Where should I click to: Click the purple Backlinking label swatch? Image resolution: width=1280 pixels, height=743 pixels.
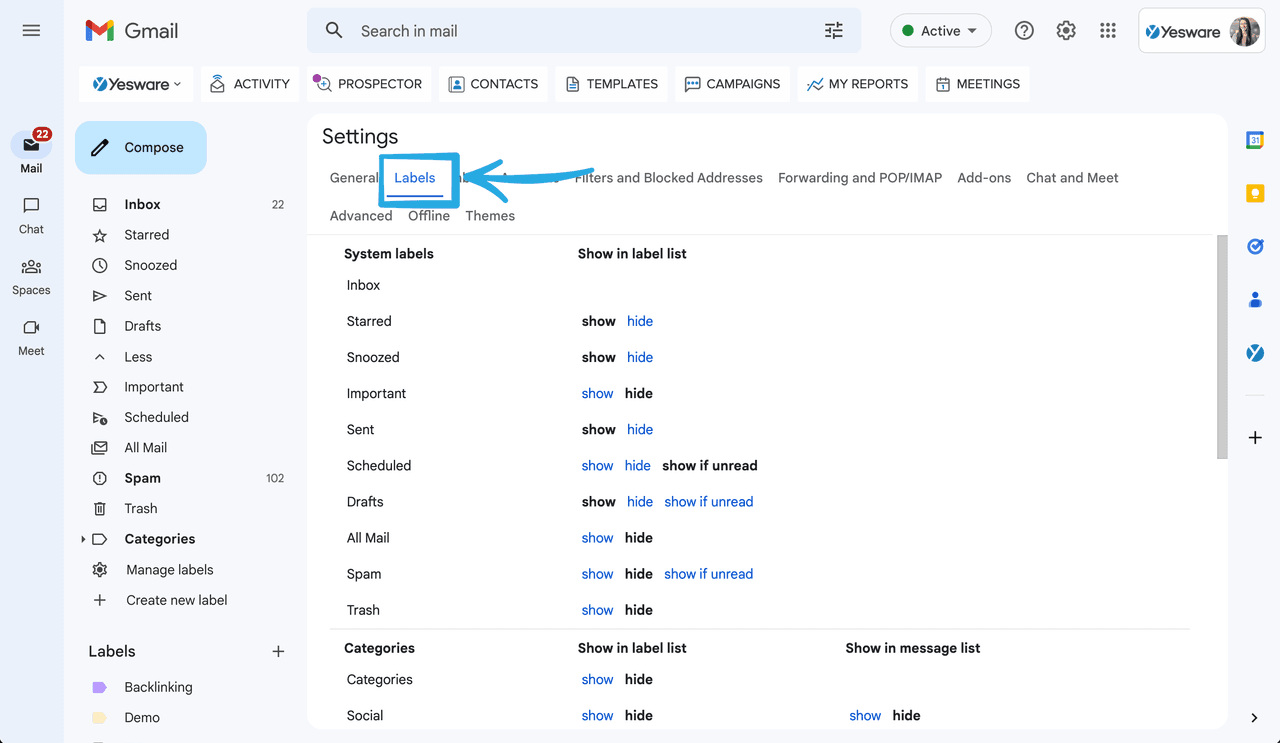[x=98, y=687]
